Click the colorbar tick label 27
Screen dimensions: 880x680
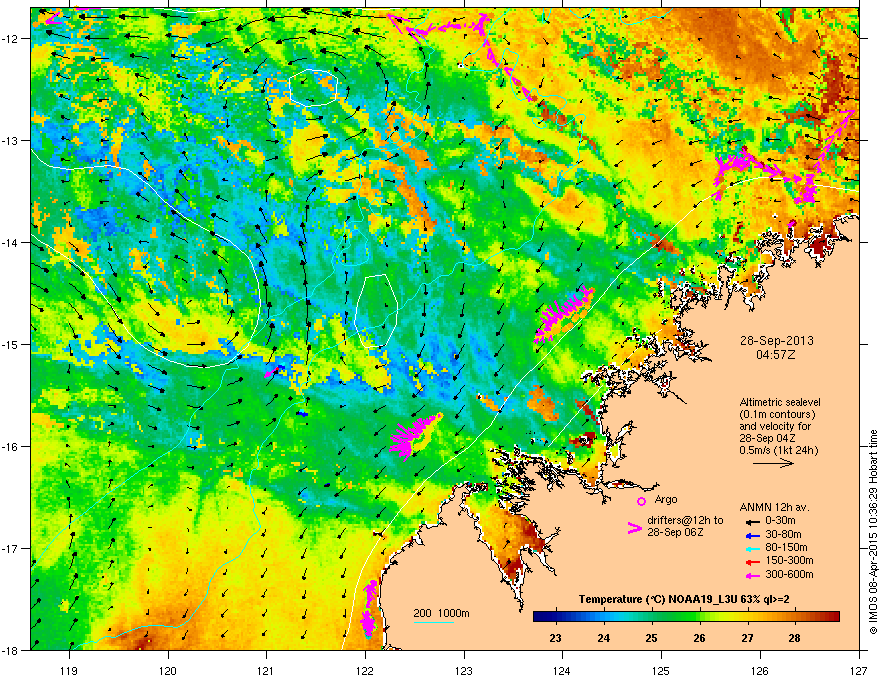[x=747, y=638]
